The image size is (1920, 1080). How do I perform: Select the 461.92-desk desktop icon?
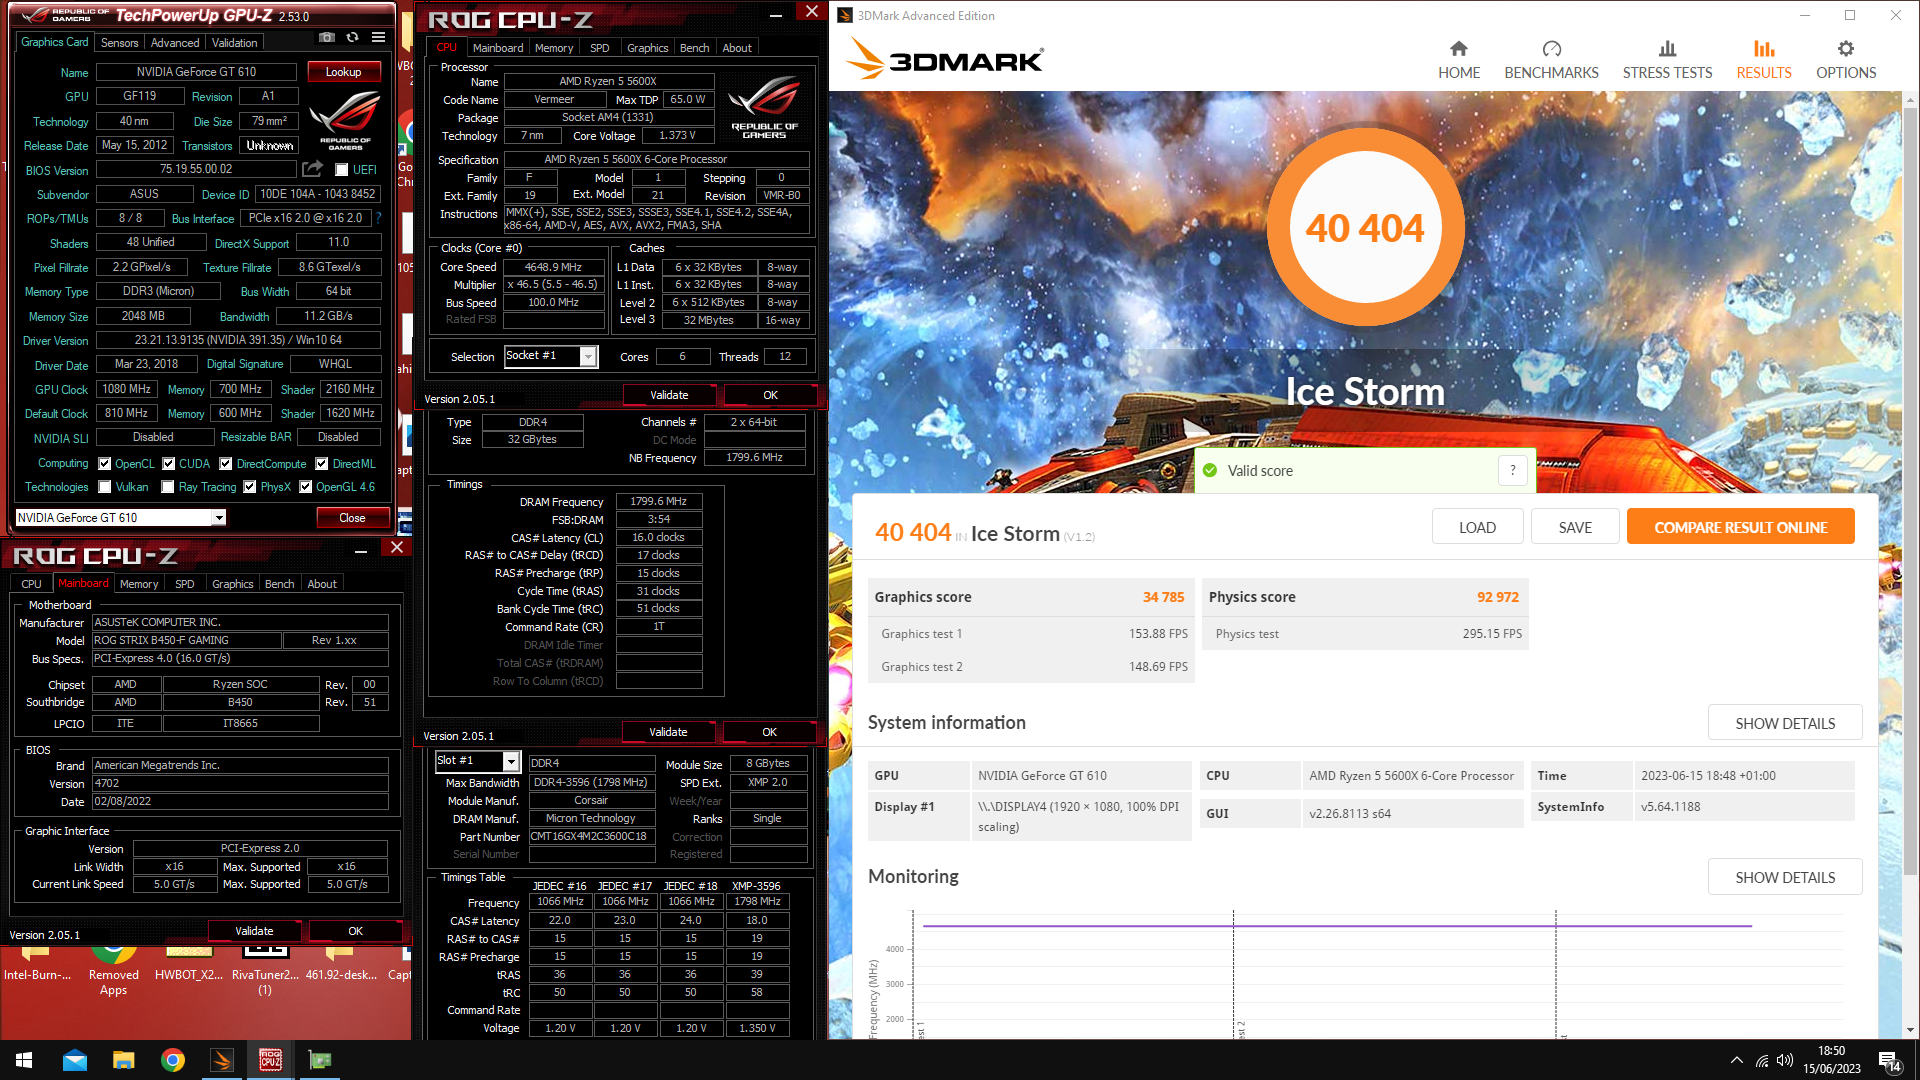(341, 966)
